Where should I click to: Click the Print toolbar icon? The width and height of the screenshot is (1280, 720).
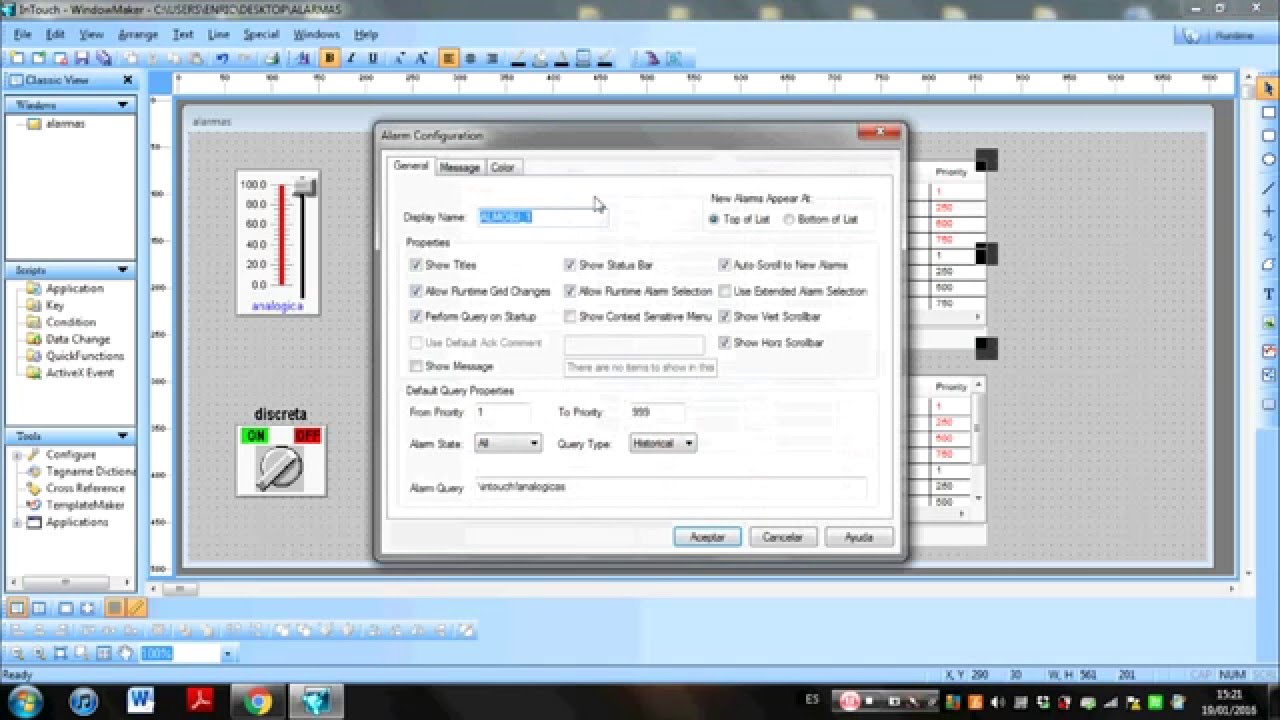coord(272,58)
